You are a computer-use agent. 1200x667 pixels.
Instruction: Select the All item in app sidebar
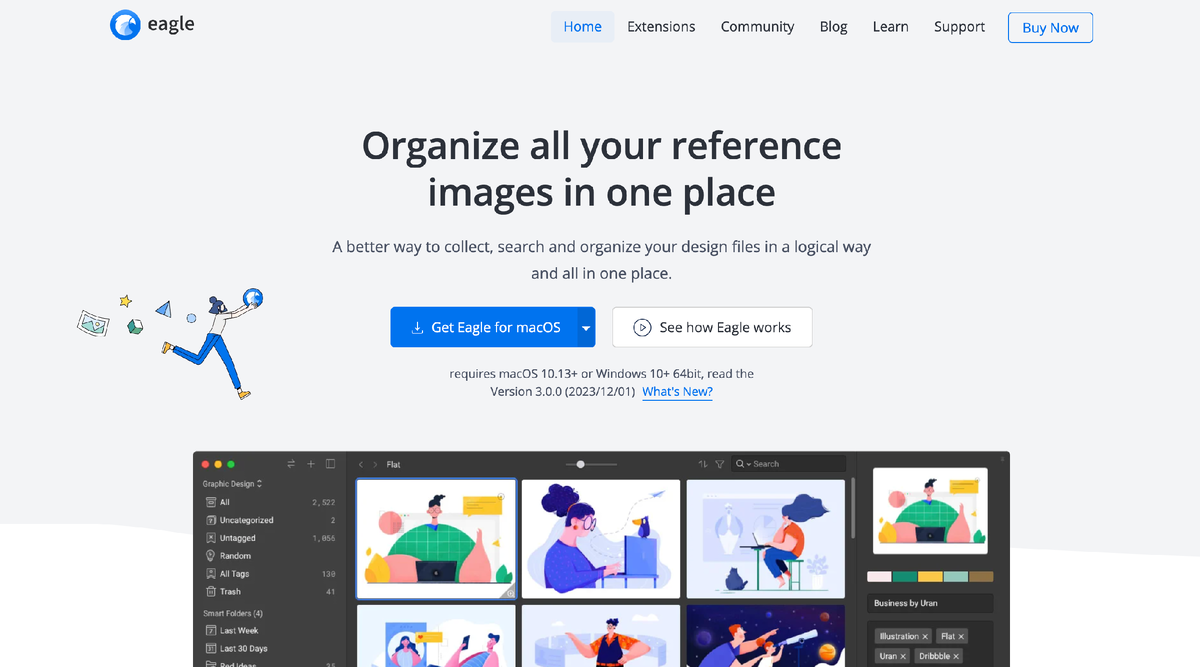point(269,502)
